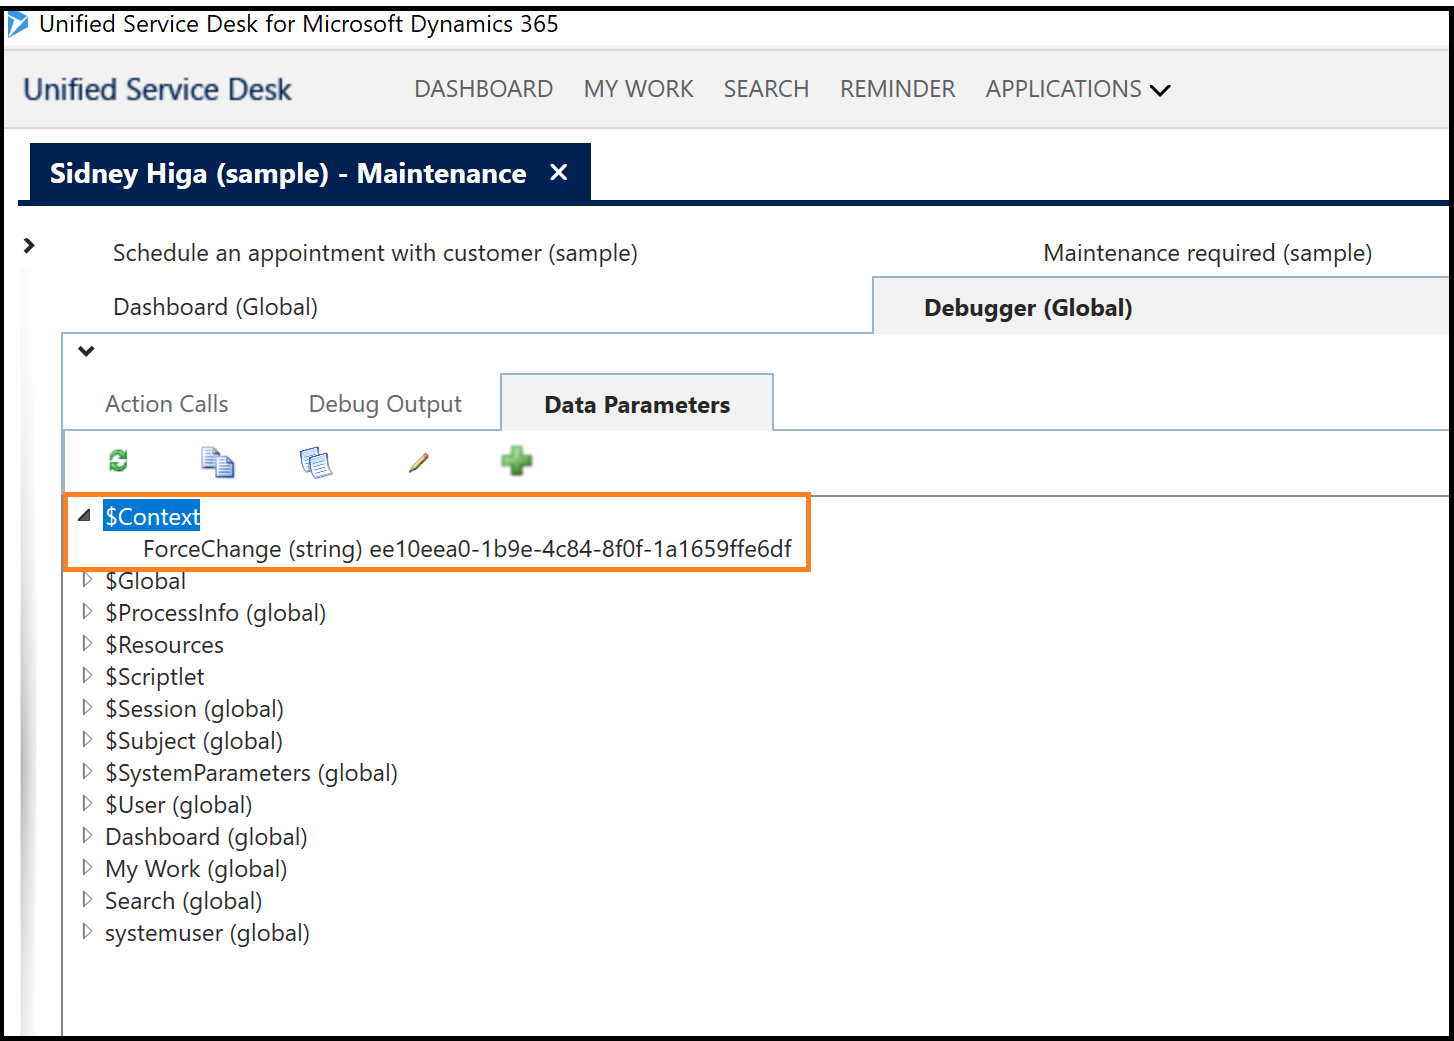This screenshot has width=1454, height=1041.
Task: Expand the $Global tree node
Action: [87, 580]
